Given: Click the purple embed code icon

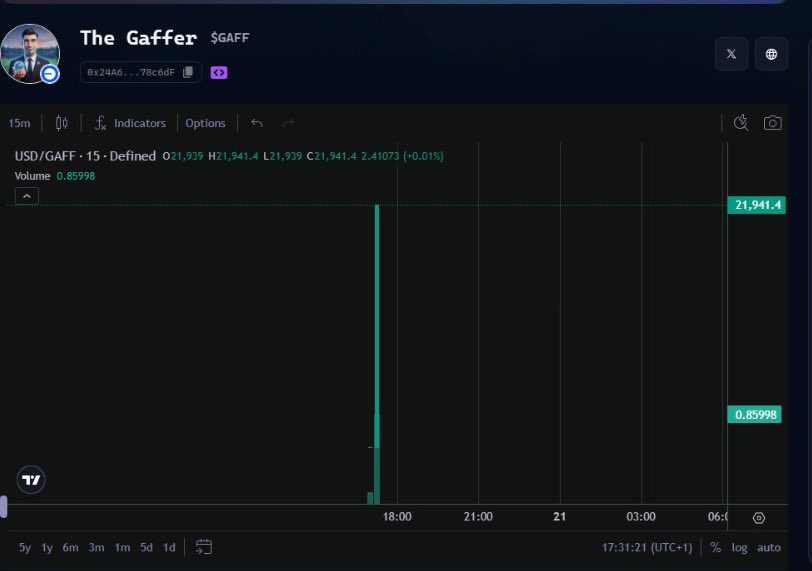Looking at the screenshot, I should (x=219, y=72).
